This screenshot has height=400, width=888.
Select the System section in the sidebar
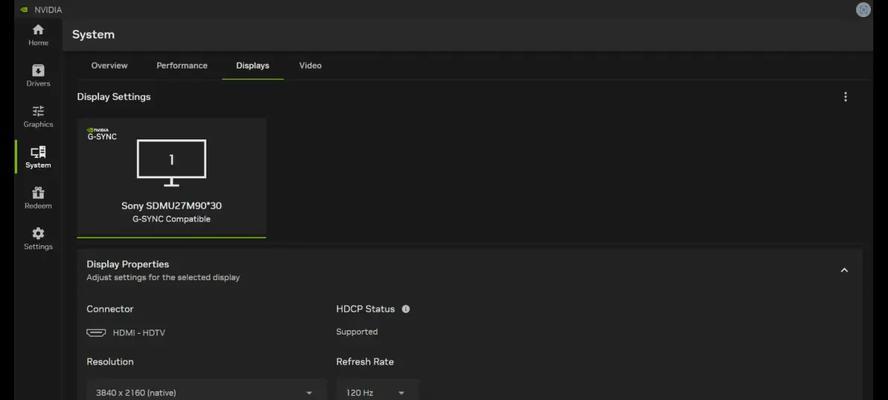pos(38,158)
